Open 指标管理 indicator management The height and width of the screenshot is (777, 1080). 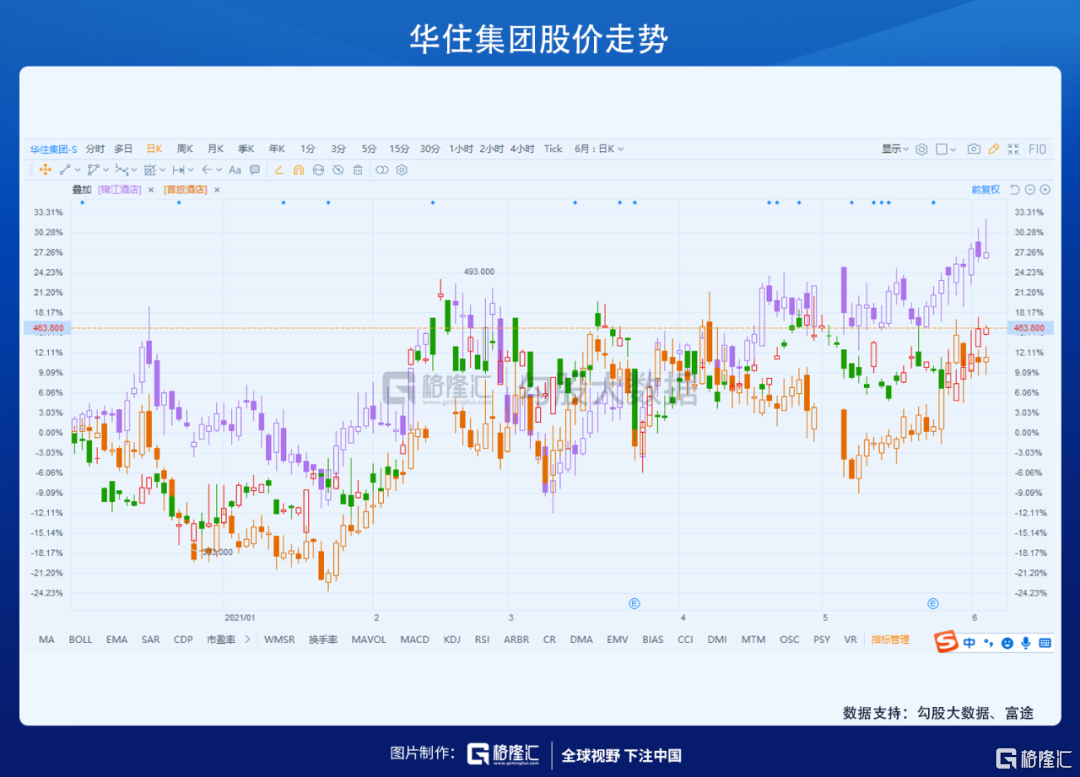[890, 639]
